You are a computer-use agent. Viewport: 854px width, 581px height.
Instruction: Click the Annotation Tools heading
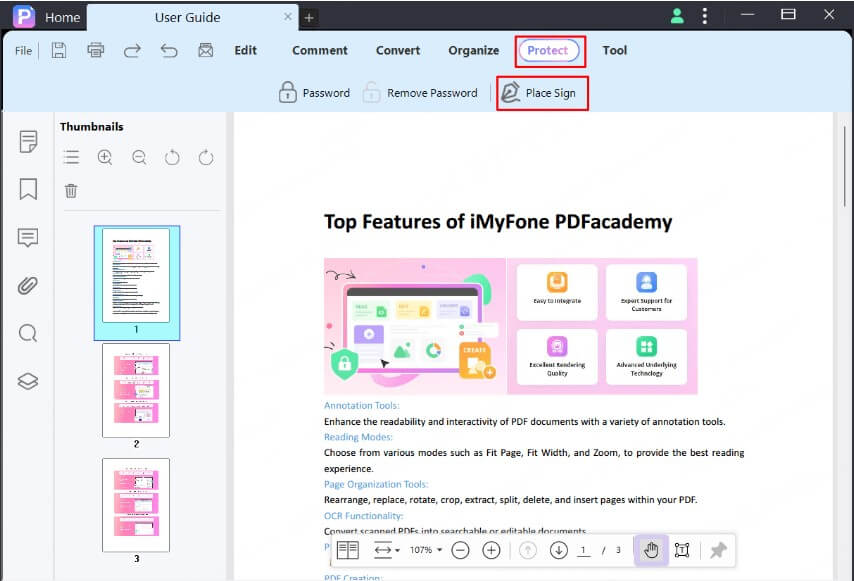pyautogui.click(x=362, y=406)
